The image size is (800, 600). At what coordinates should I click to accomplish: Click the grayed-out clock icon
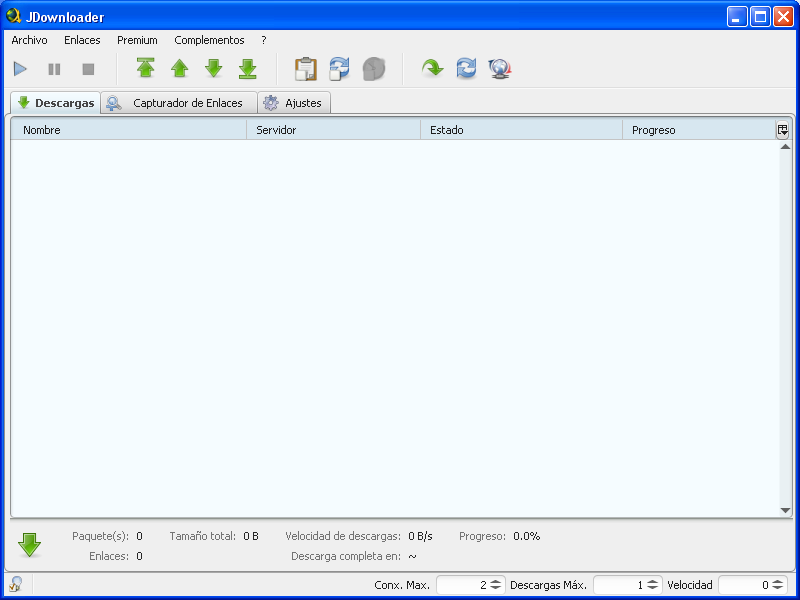(373, 69)
